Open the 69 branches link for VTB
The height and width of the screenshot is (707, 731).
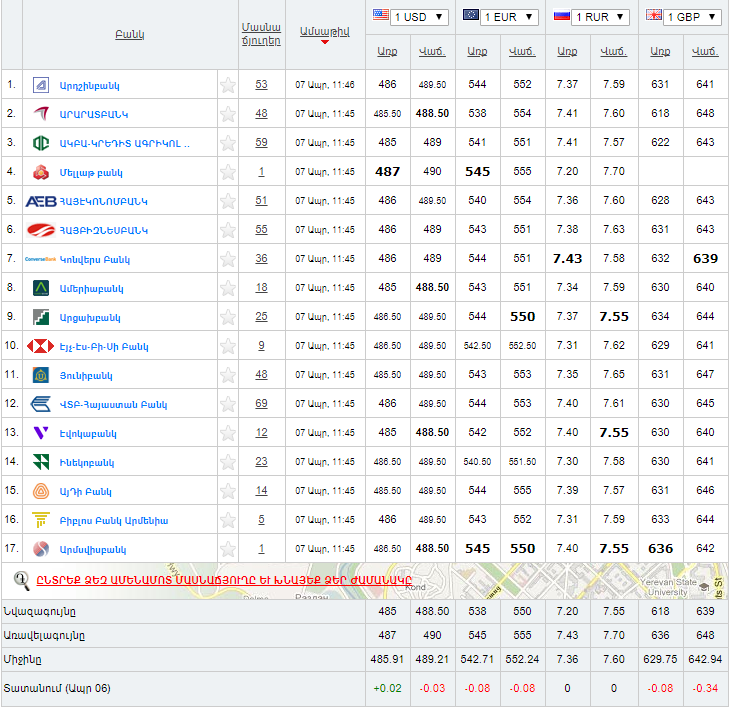(x=261, y=404)
